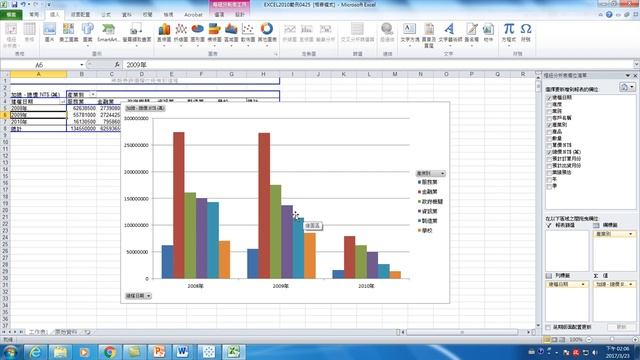Select the 金融業 red legend entry

tap(427, 191)
